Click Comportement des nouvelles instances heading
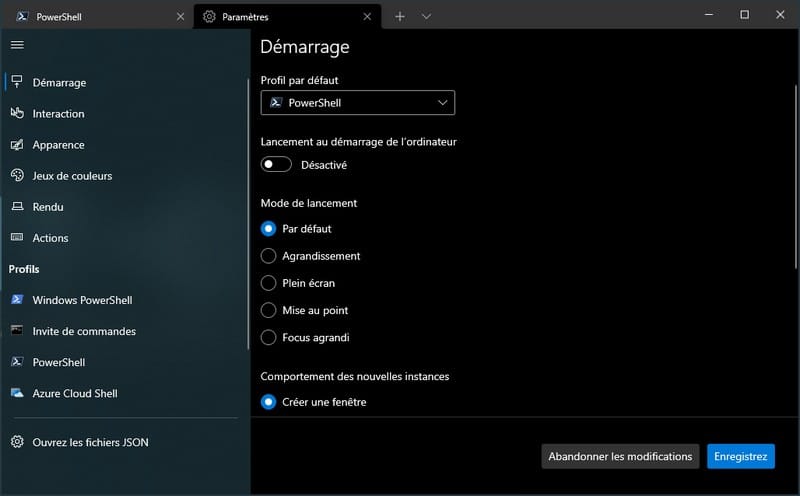This screenshot has width=800, height=496. click(x=355, y=376)
